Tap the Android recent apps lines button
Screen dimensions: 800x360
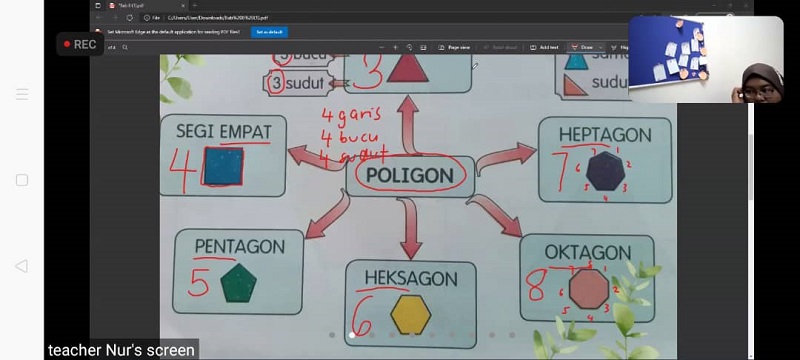pyautogui.click(x=21, y=94)
